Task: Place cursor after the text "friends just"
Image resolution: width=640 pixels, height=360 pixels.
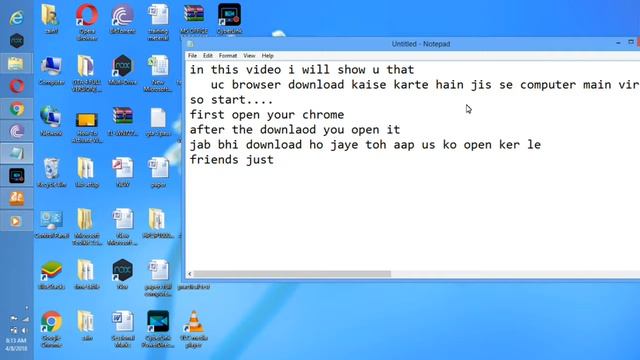Action: (x=275, y=160)
